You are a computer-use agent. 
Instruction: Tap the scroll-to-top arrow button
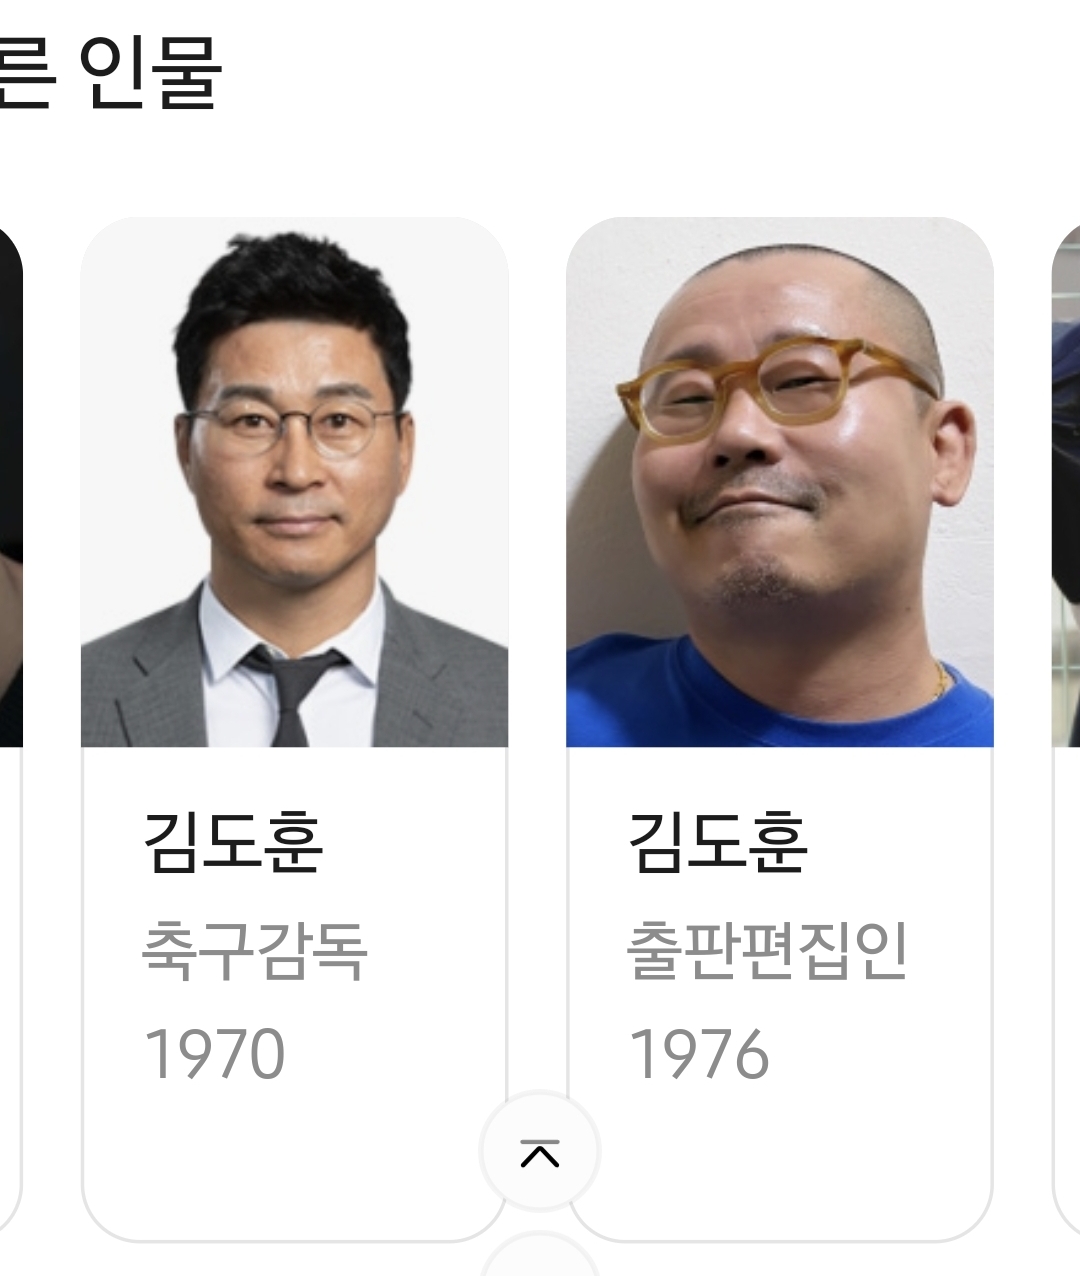pos(540,1152)
